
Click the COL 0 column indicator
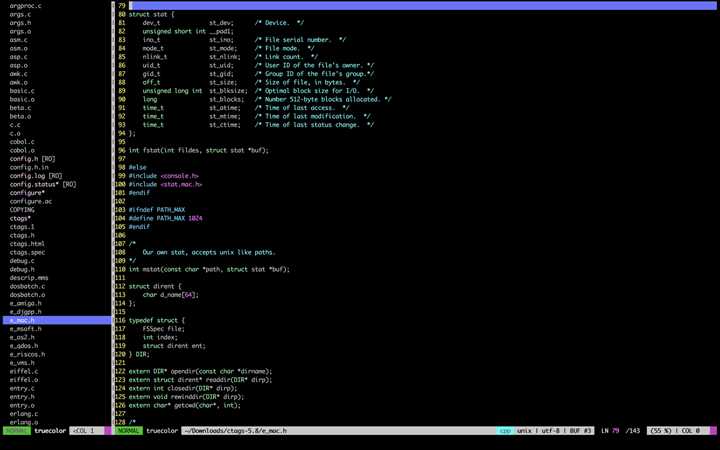(691, 431)
